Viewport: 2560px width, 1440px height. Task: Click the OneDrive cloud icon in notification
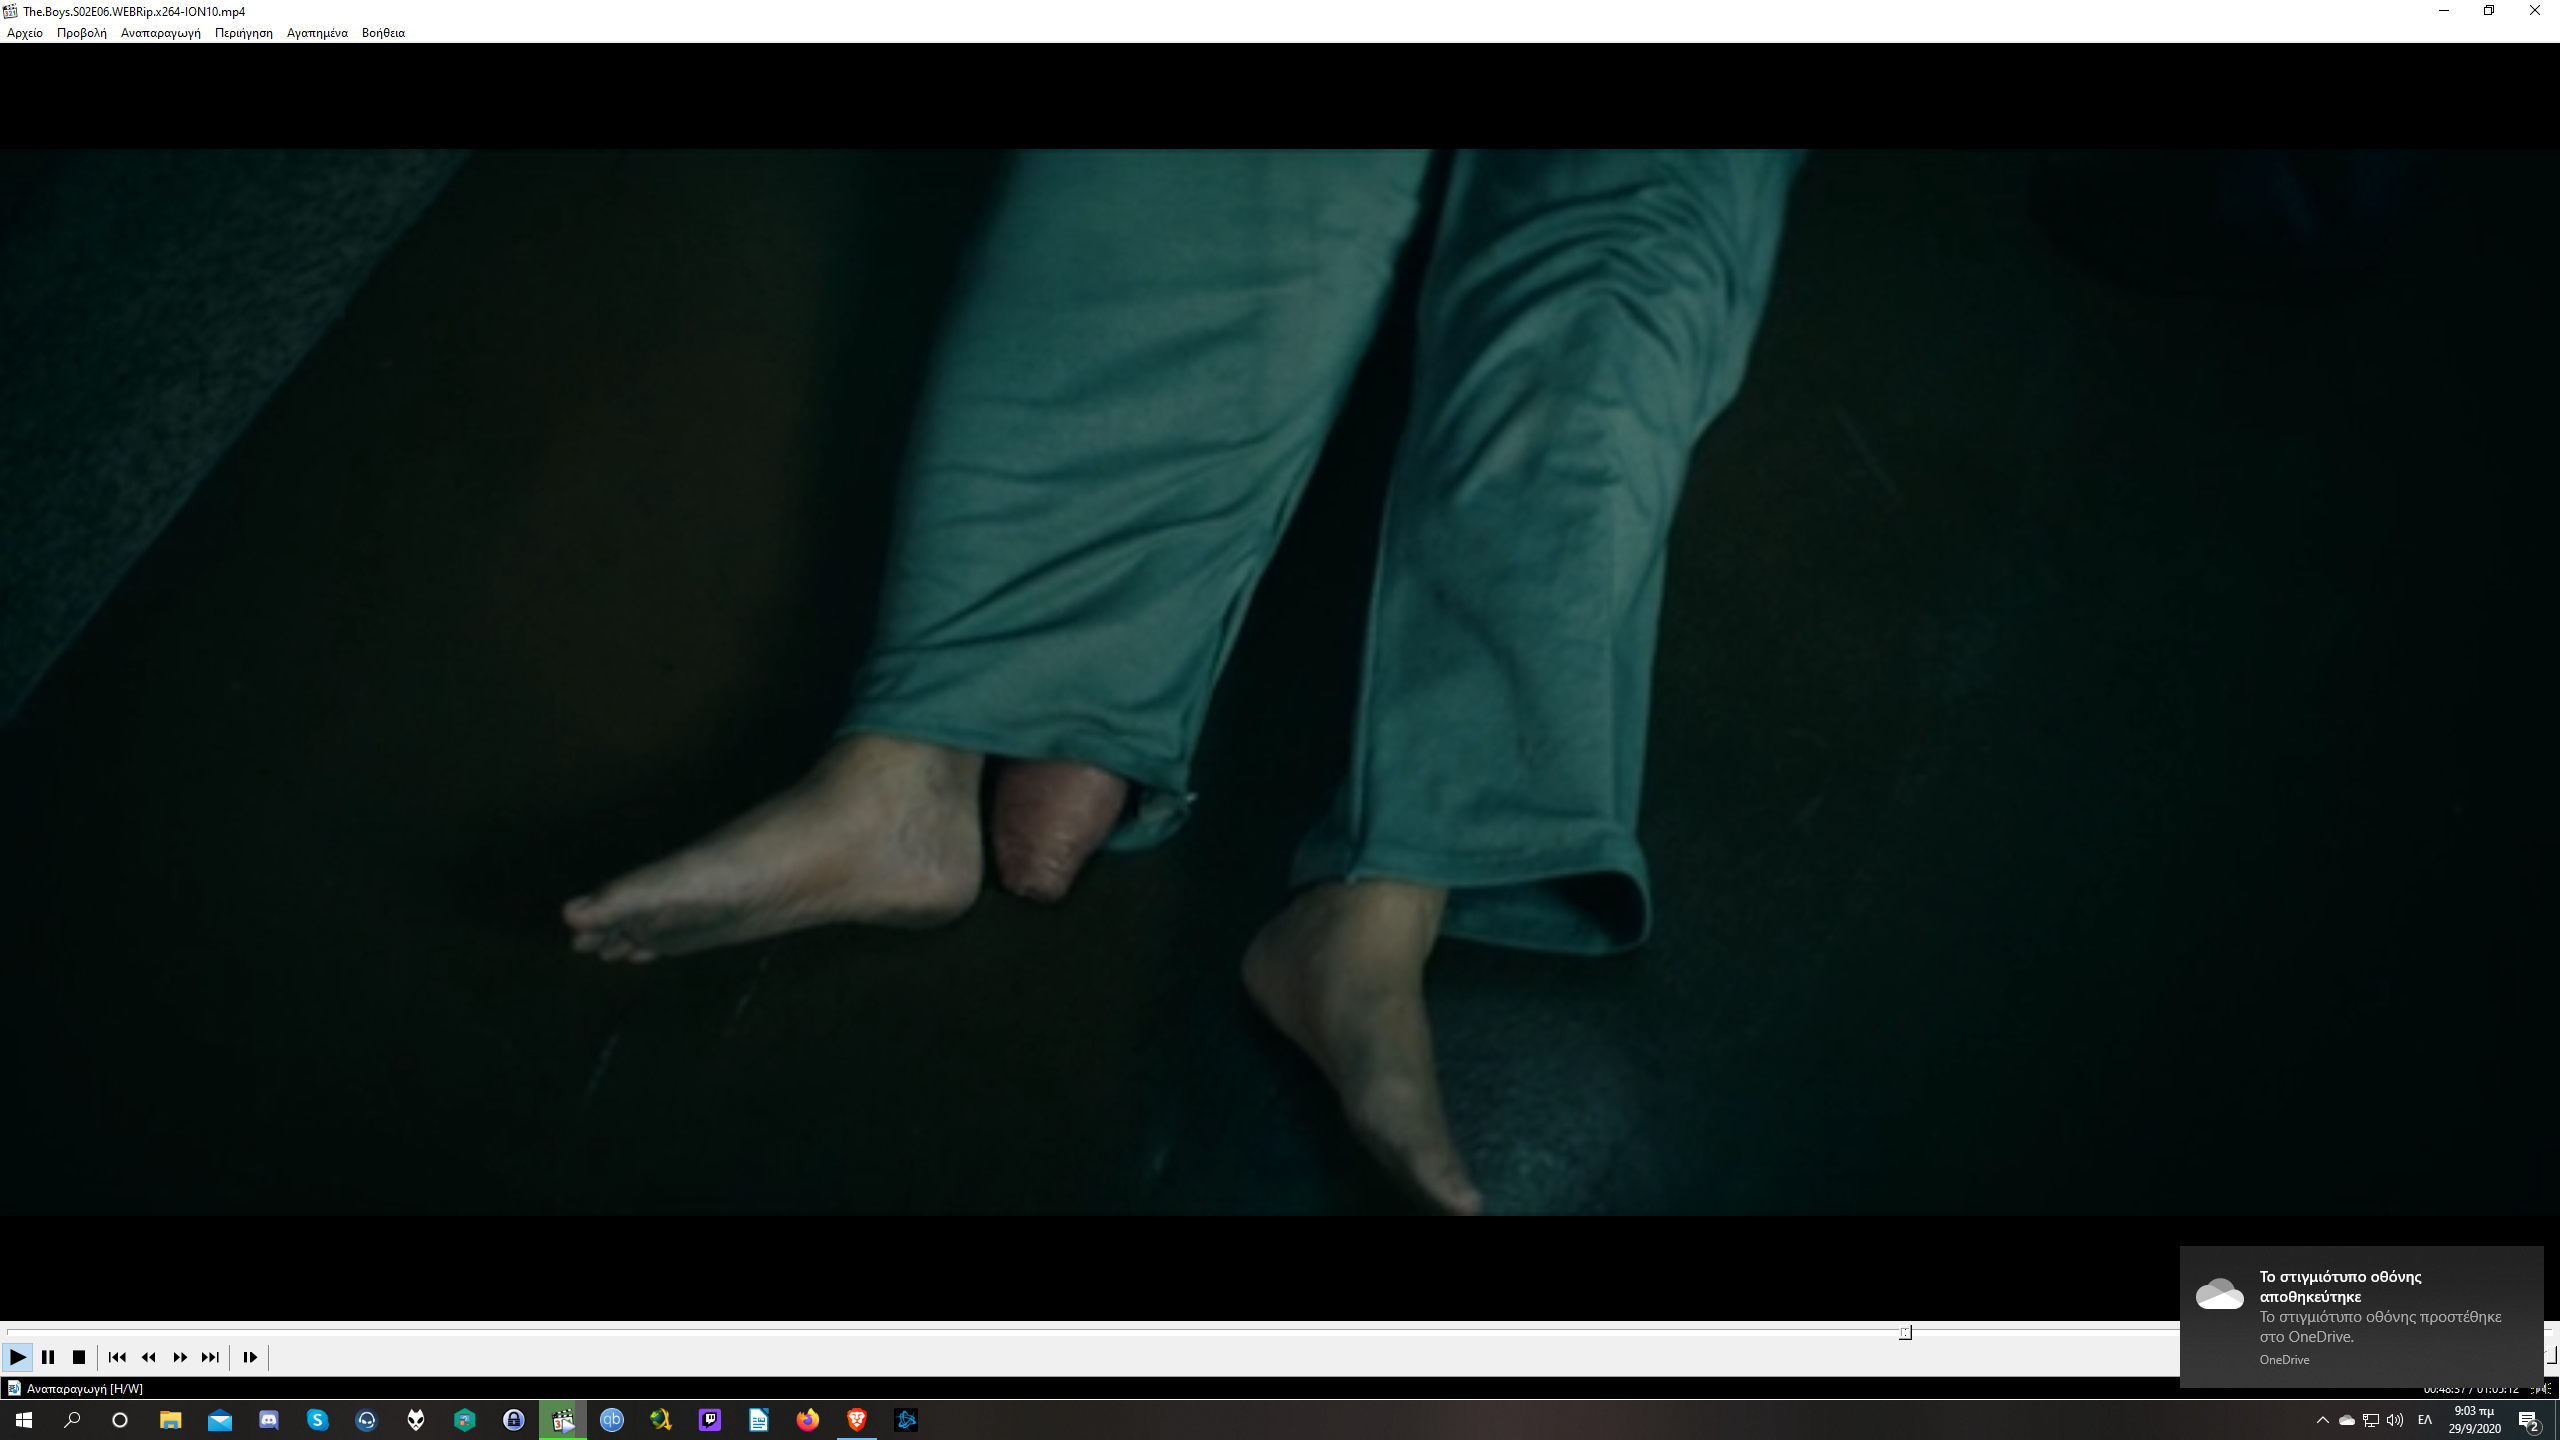(x=2219, y=1294)
